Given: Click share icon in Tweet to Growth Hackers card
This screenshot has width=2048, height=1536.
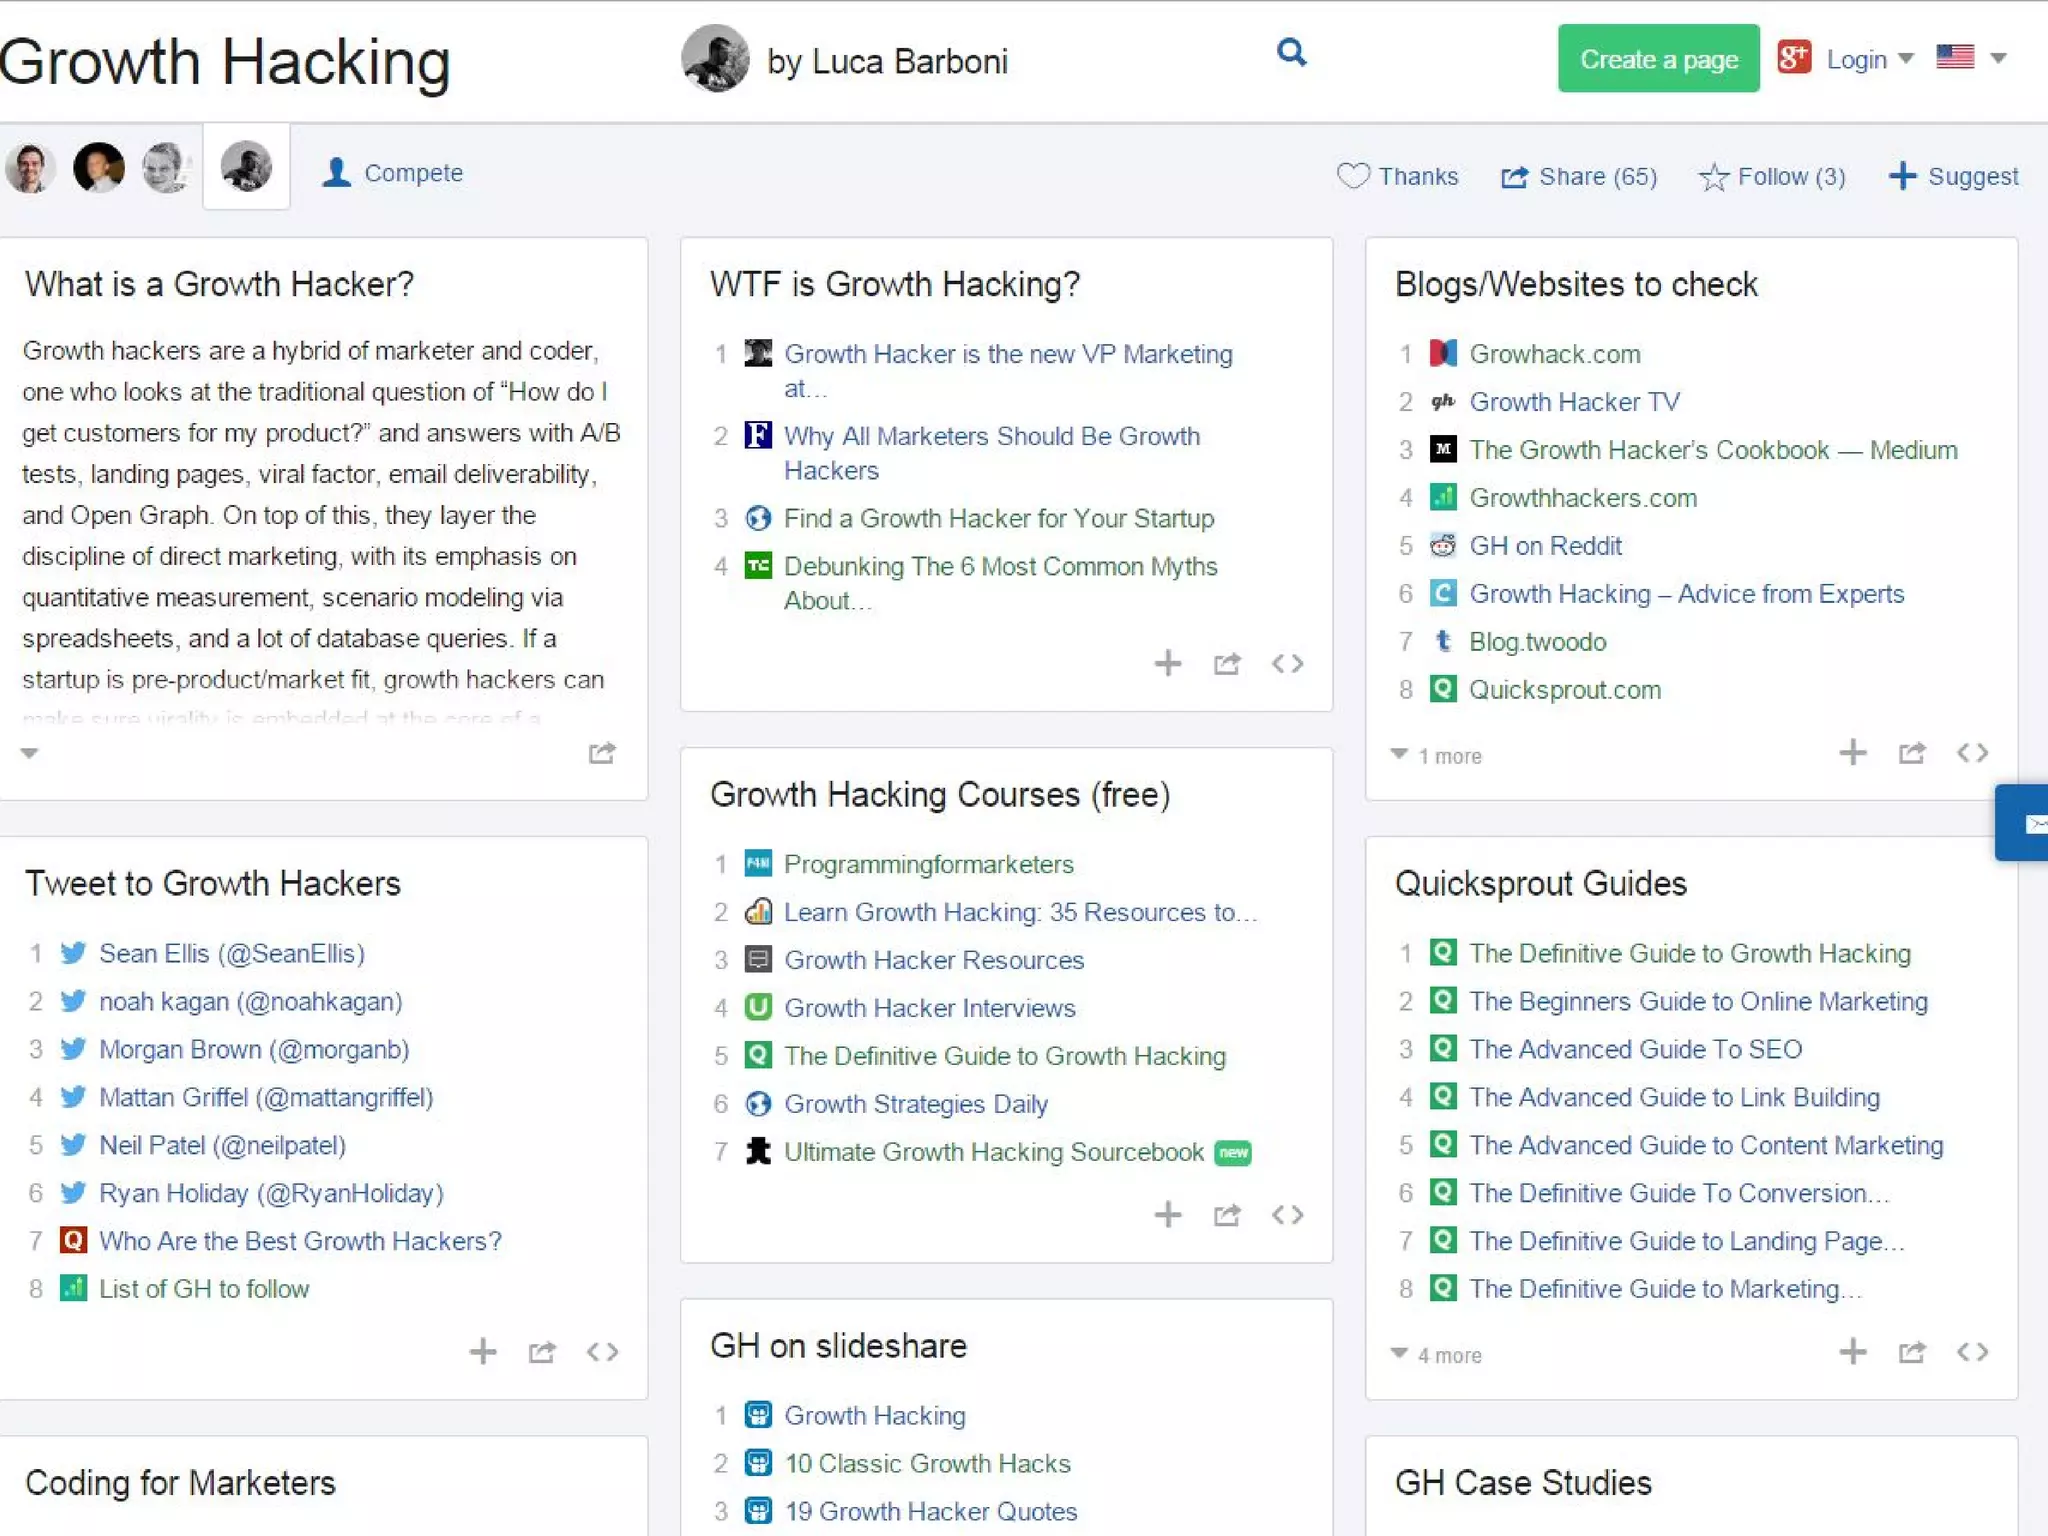Looking at the screenshot, I should point(542,1353).
